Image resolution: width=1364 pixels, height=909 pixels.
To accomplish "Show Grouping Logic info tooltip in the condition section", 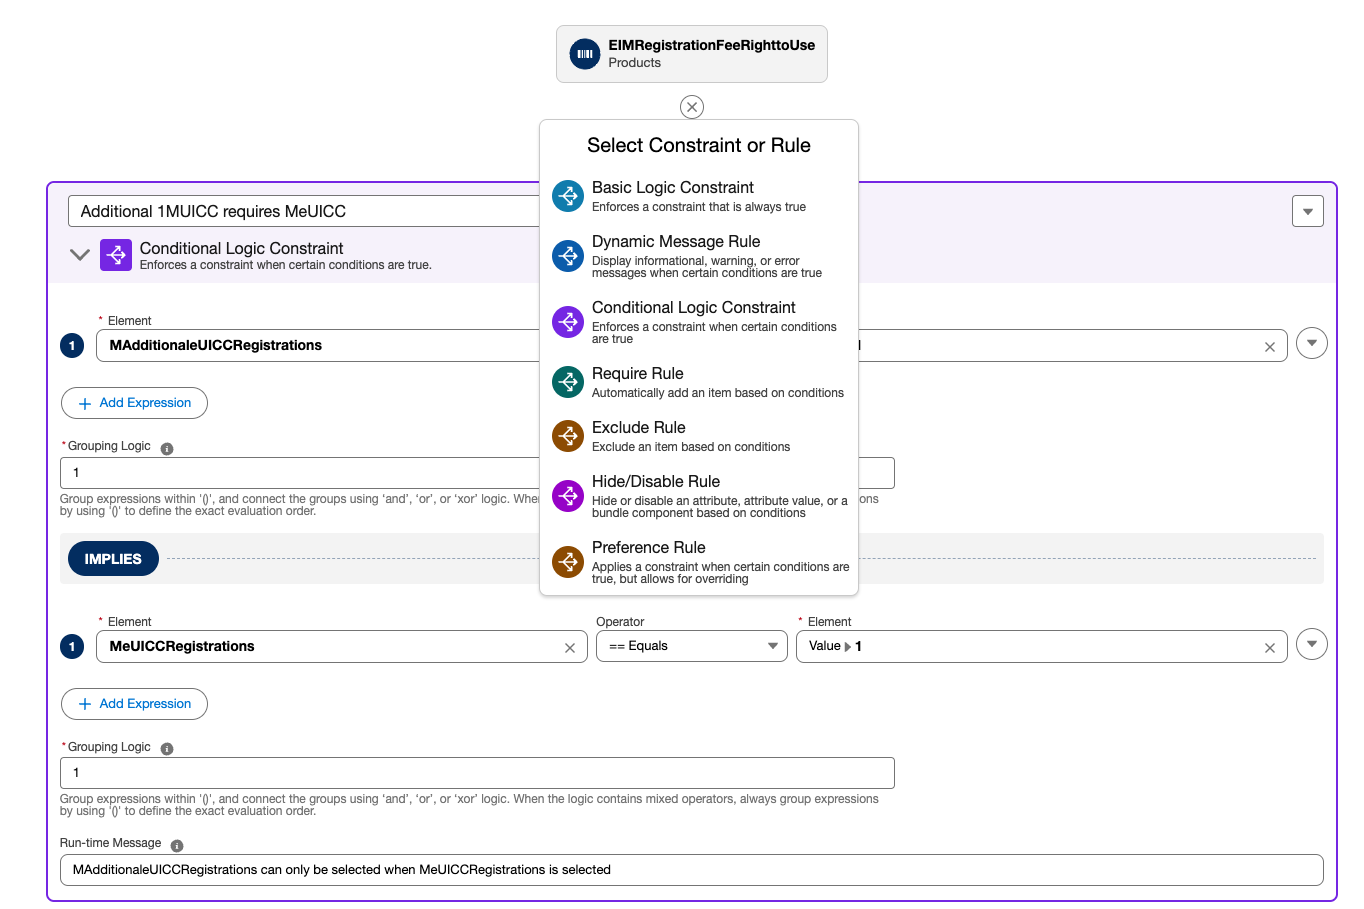I will click(x=167, y=449).
